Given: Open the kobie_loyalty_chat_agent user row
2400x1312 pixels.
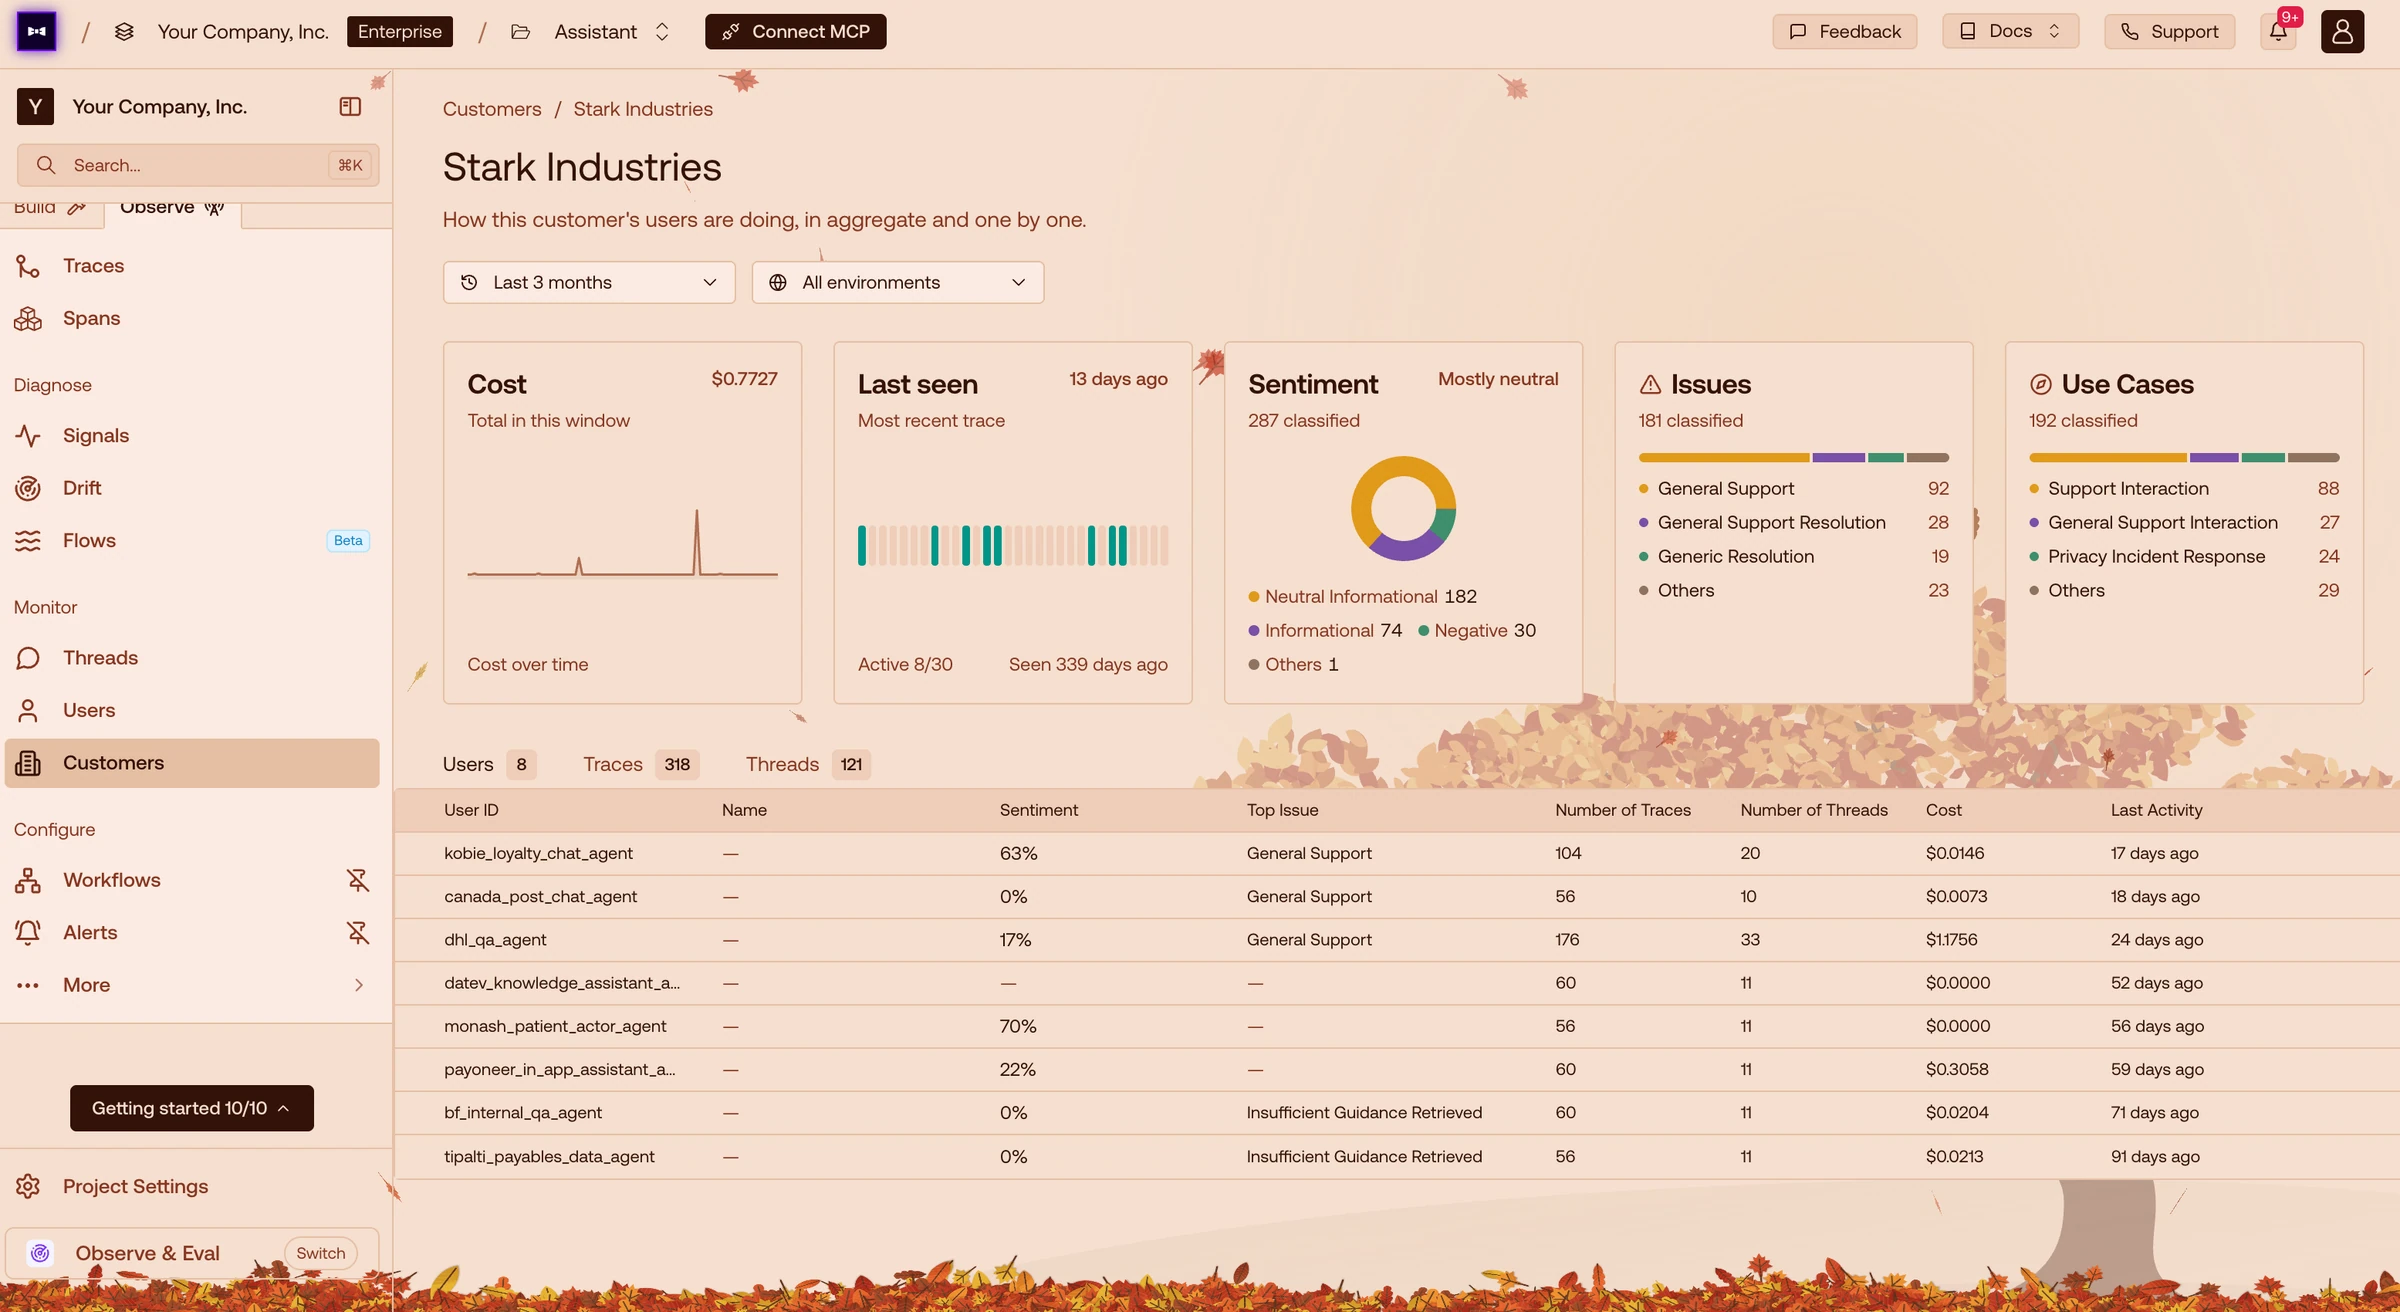Looking at the screenshot, I should coord(1397,853).
